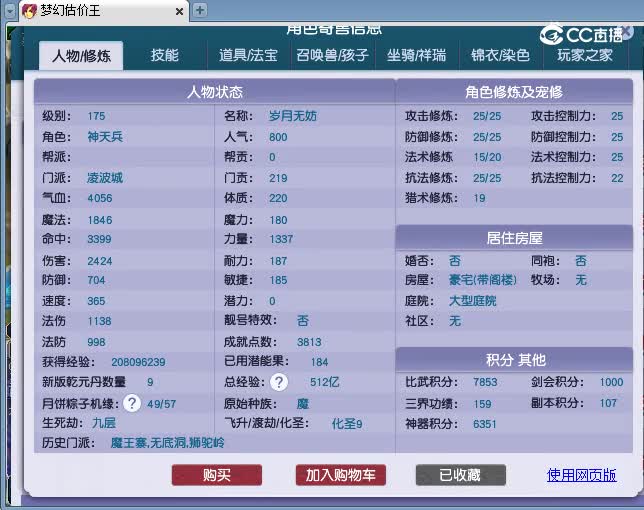
Task: Click the 神器积分 value 6351
Action: pyautogui.click(x=485, y=424)
